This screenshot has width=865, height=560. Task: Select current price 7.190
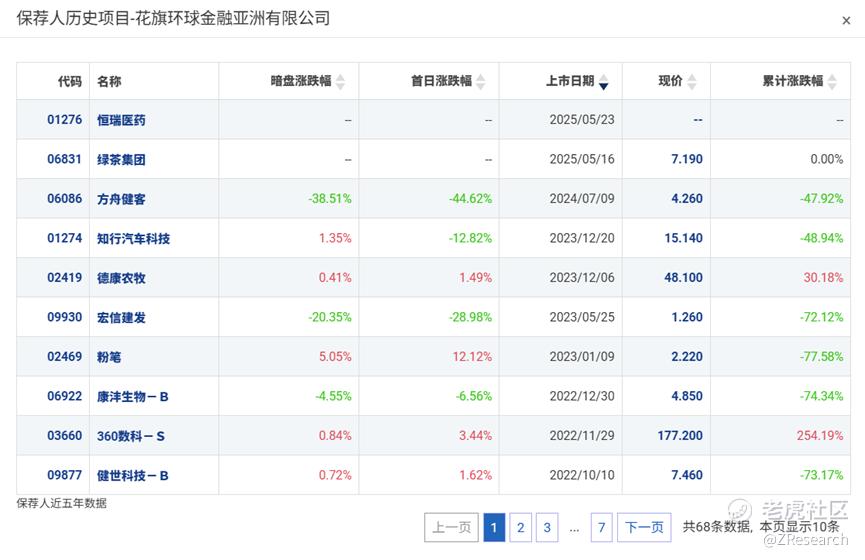[x=687, y=159]
